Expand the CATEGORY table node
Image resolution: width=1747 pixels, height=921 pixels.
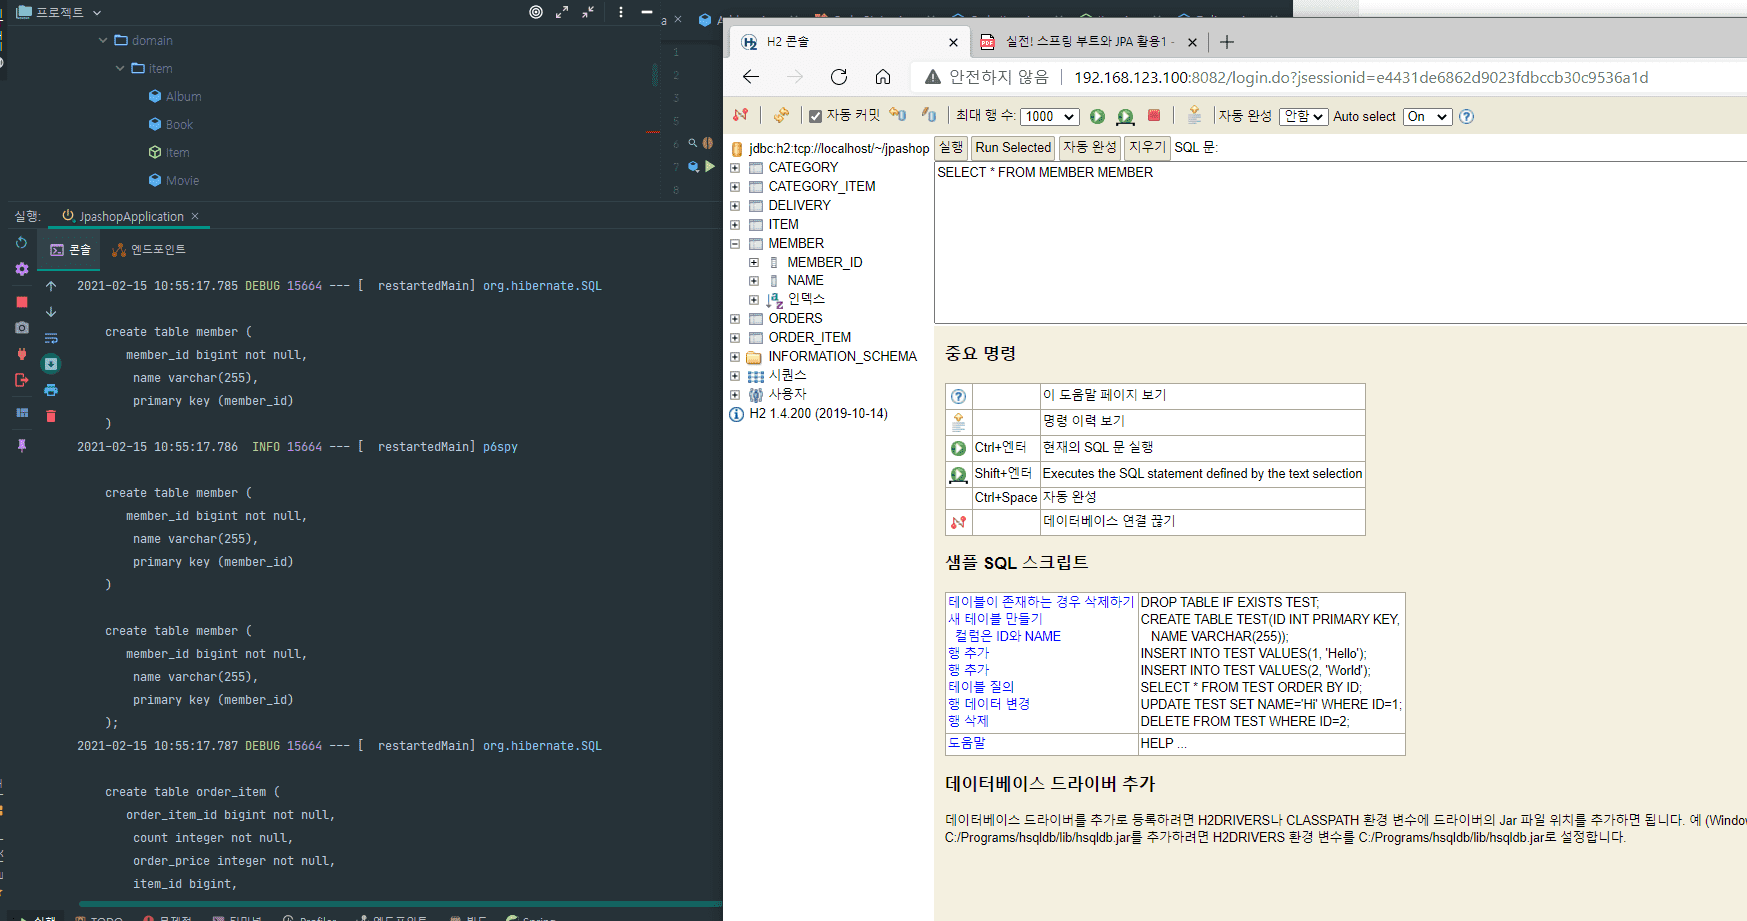pos(735,168)
